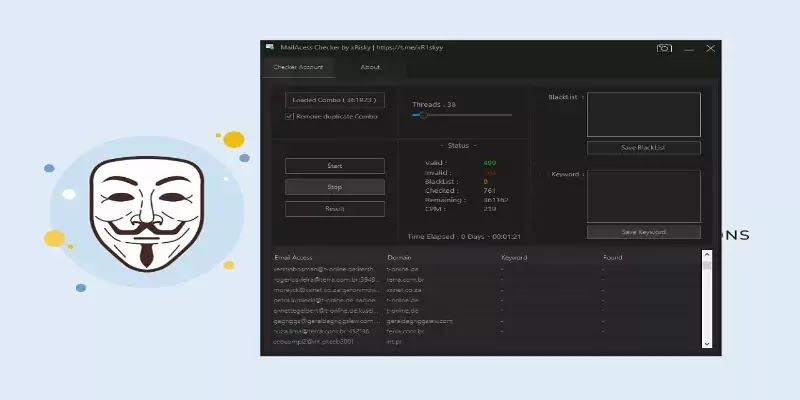Click the results list scrollbar thumb
The width and height of the screenshot is (800, 400).
click(707, 265)
